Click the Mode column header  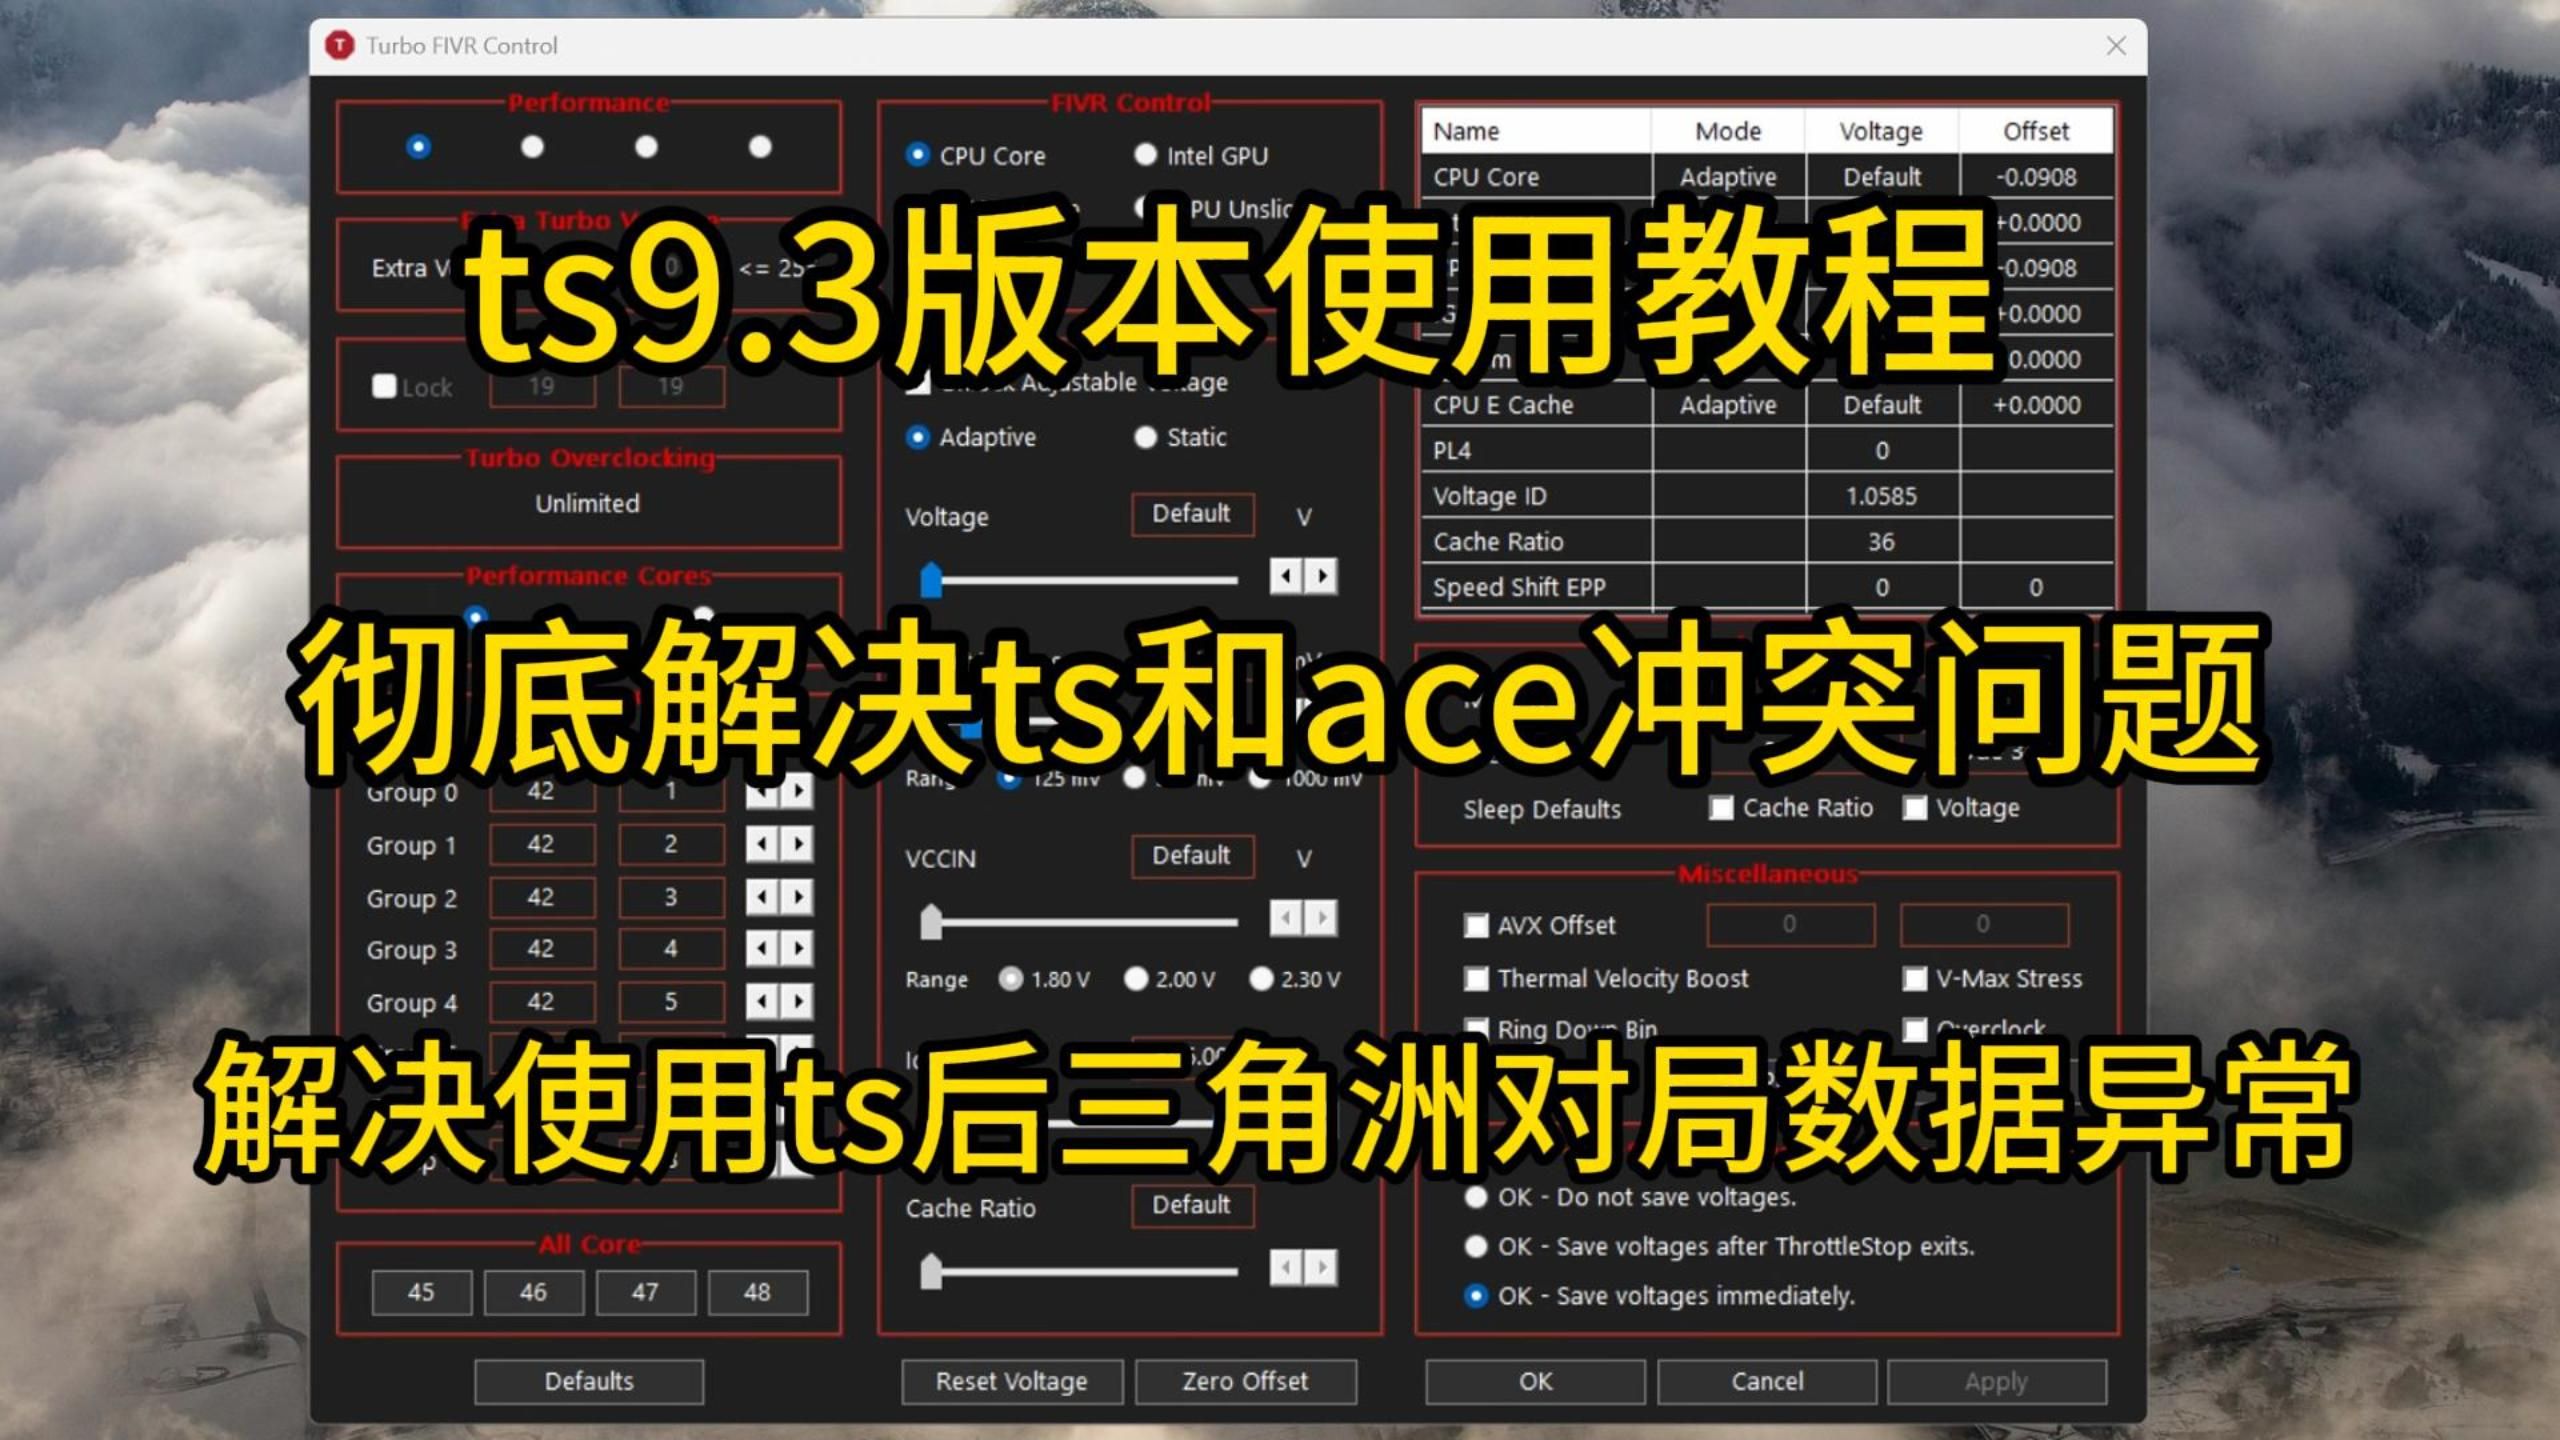coord(1728,131)
